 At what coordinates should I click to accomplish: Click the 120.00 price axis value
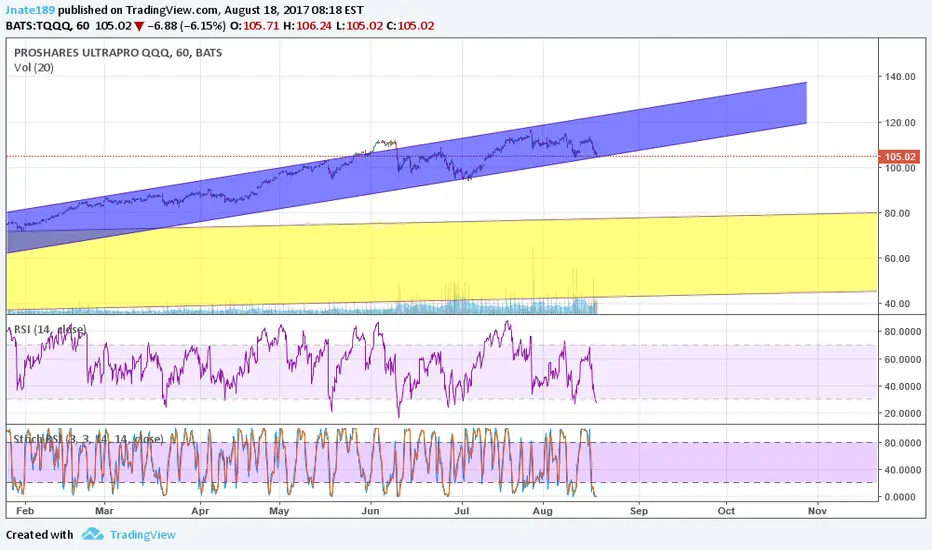point(899,123)
